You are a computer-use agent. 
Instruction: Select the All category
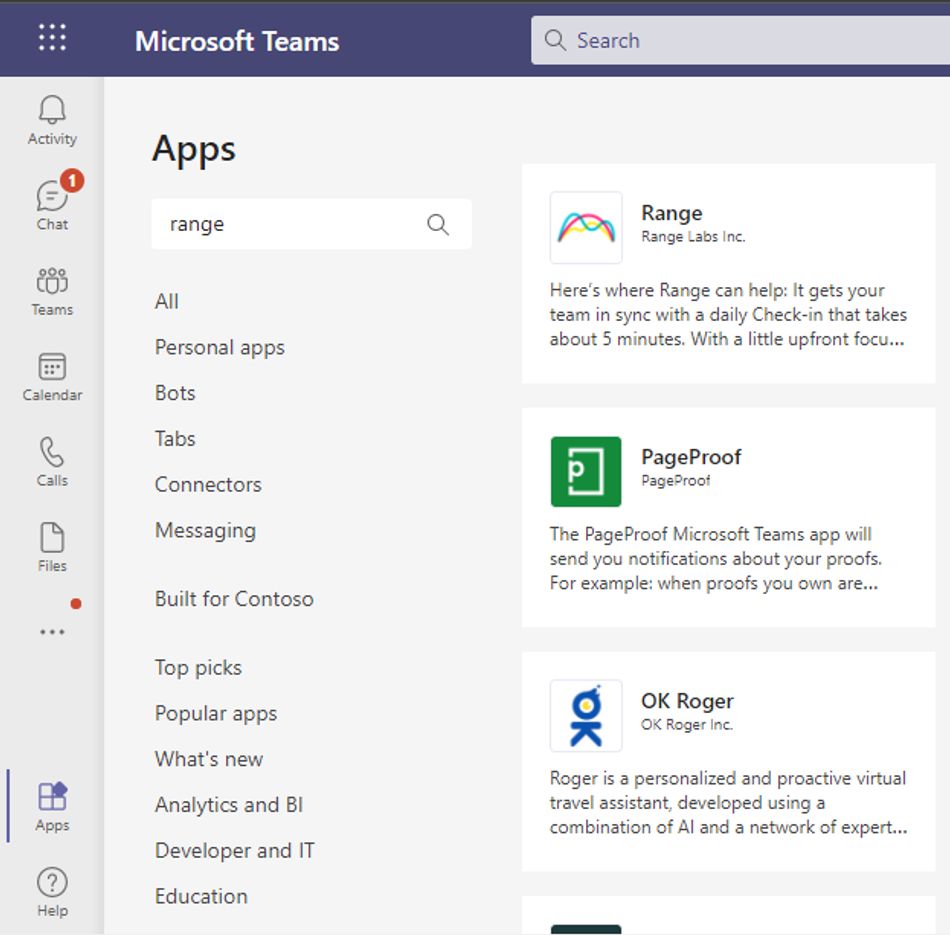pyautogui.click(x=167, y=301)
